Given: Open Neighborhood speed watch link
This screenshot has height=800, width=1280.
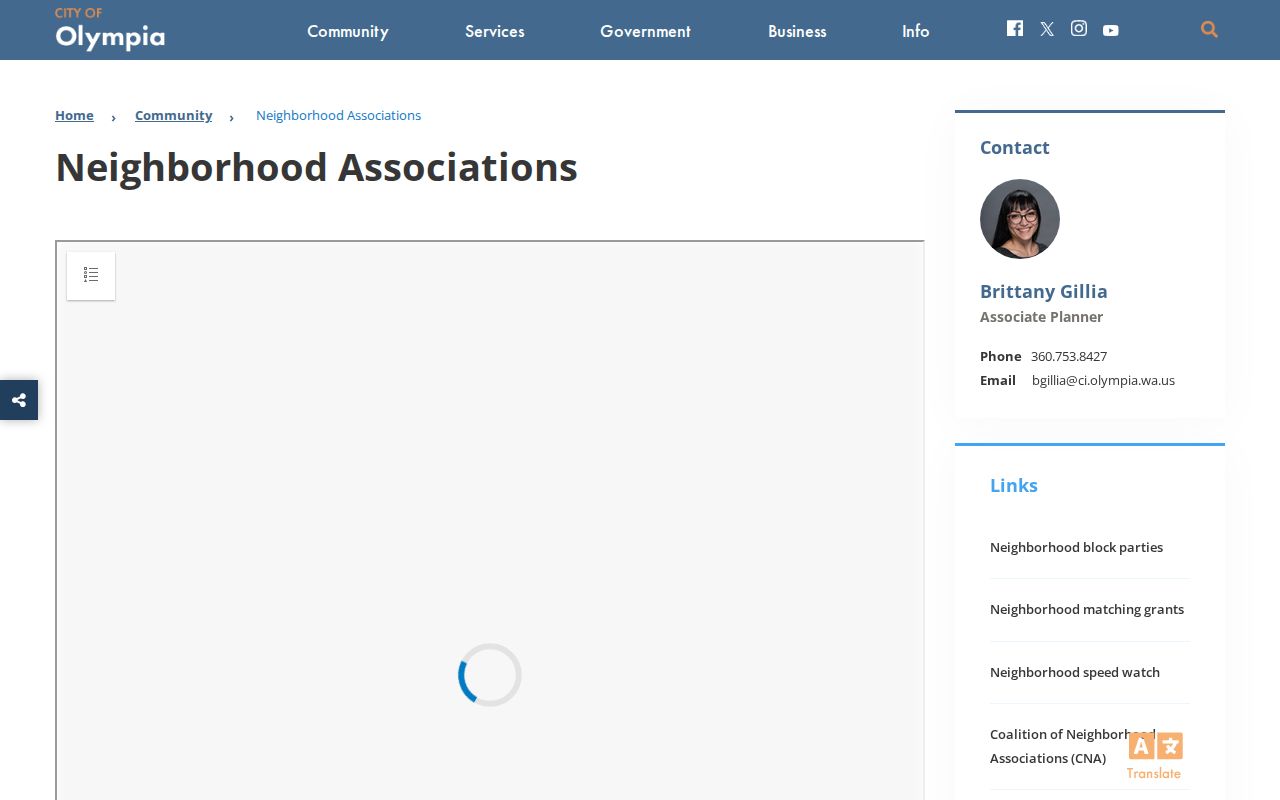Looking at the screenshot, I should tap(1075, 672).
